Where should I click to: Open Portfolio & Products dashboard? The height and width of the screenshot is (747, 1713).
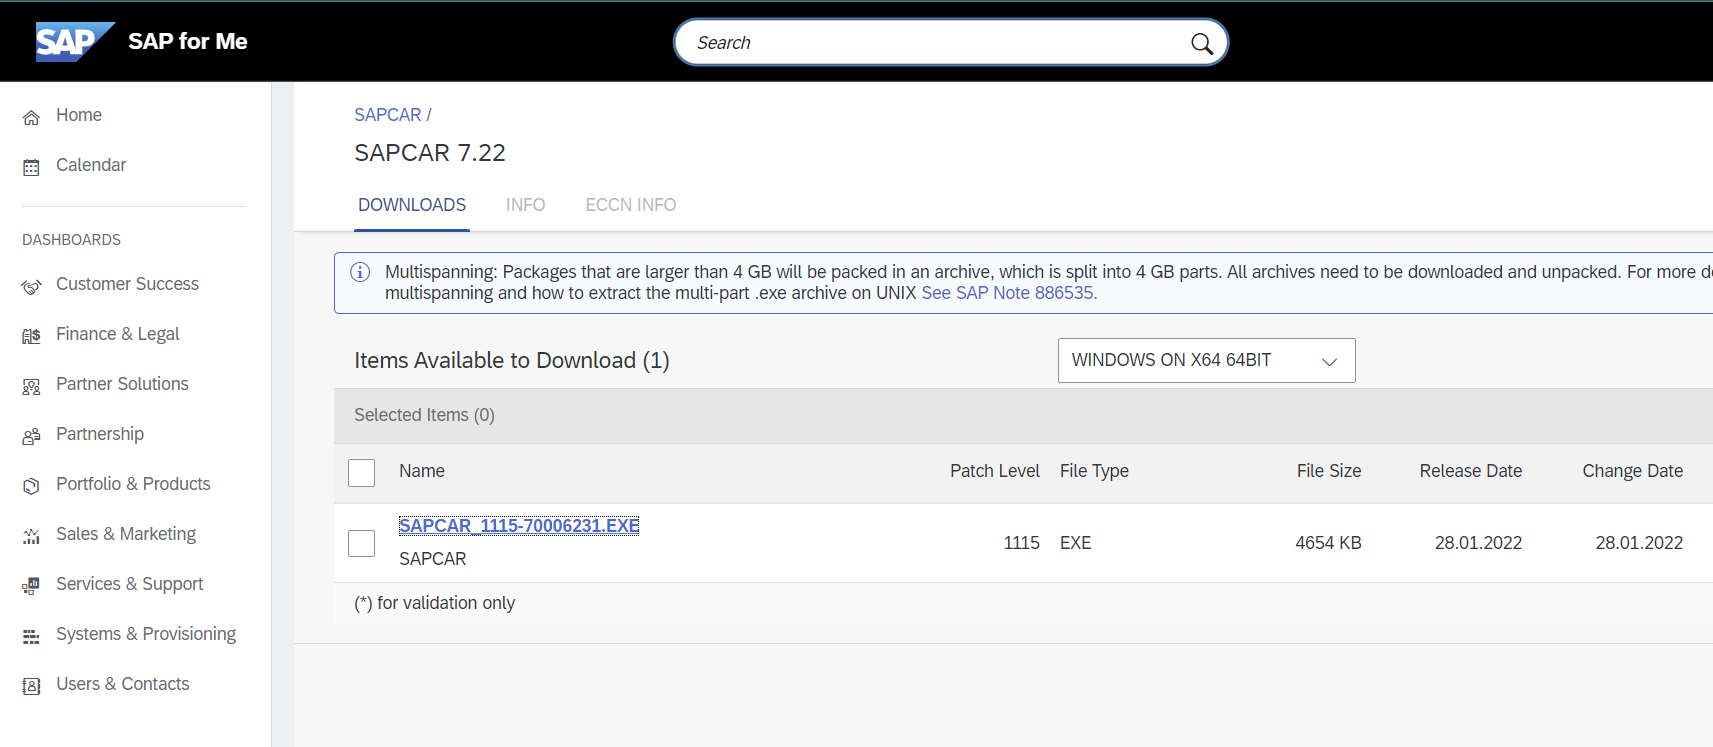point(133,484)
